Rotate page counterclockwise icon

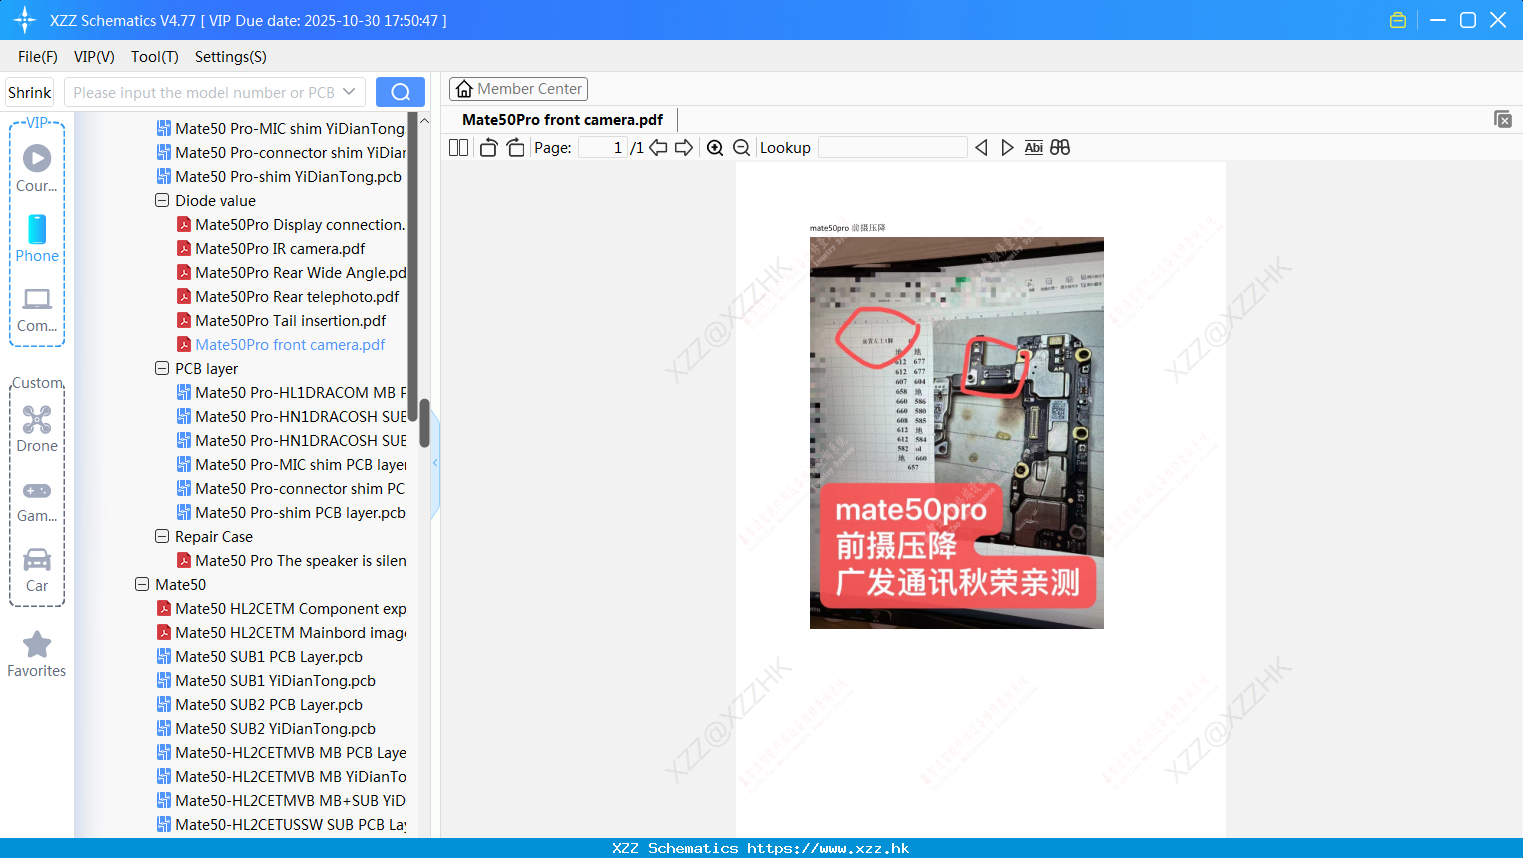click(488, 147)
